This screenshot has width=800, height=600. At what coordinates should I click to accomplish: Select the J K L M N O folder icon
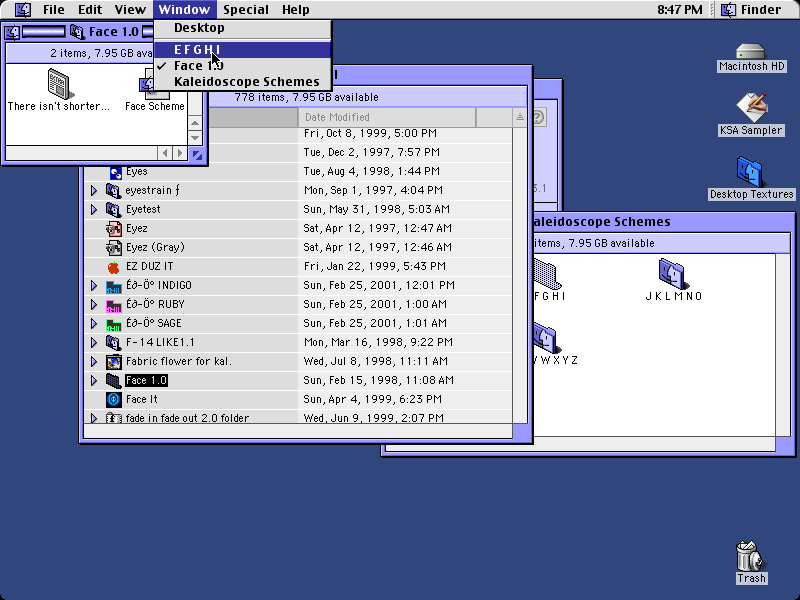click(x=672, y=273)
